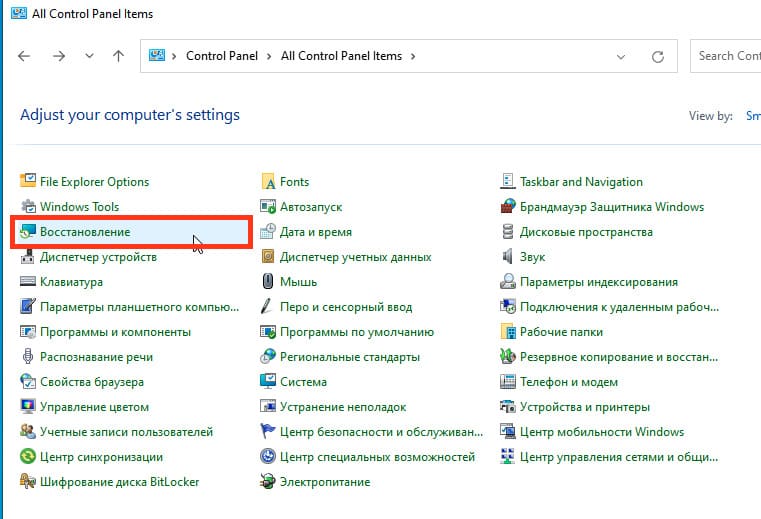Screen dimensions: 761x519
Task: Click the All Control Panel Items breadcrumb
Action: [x=342, y=56]
